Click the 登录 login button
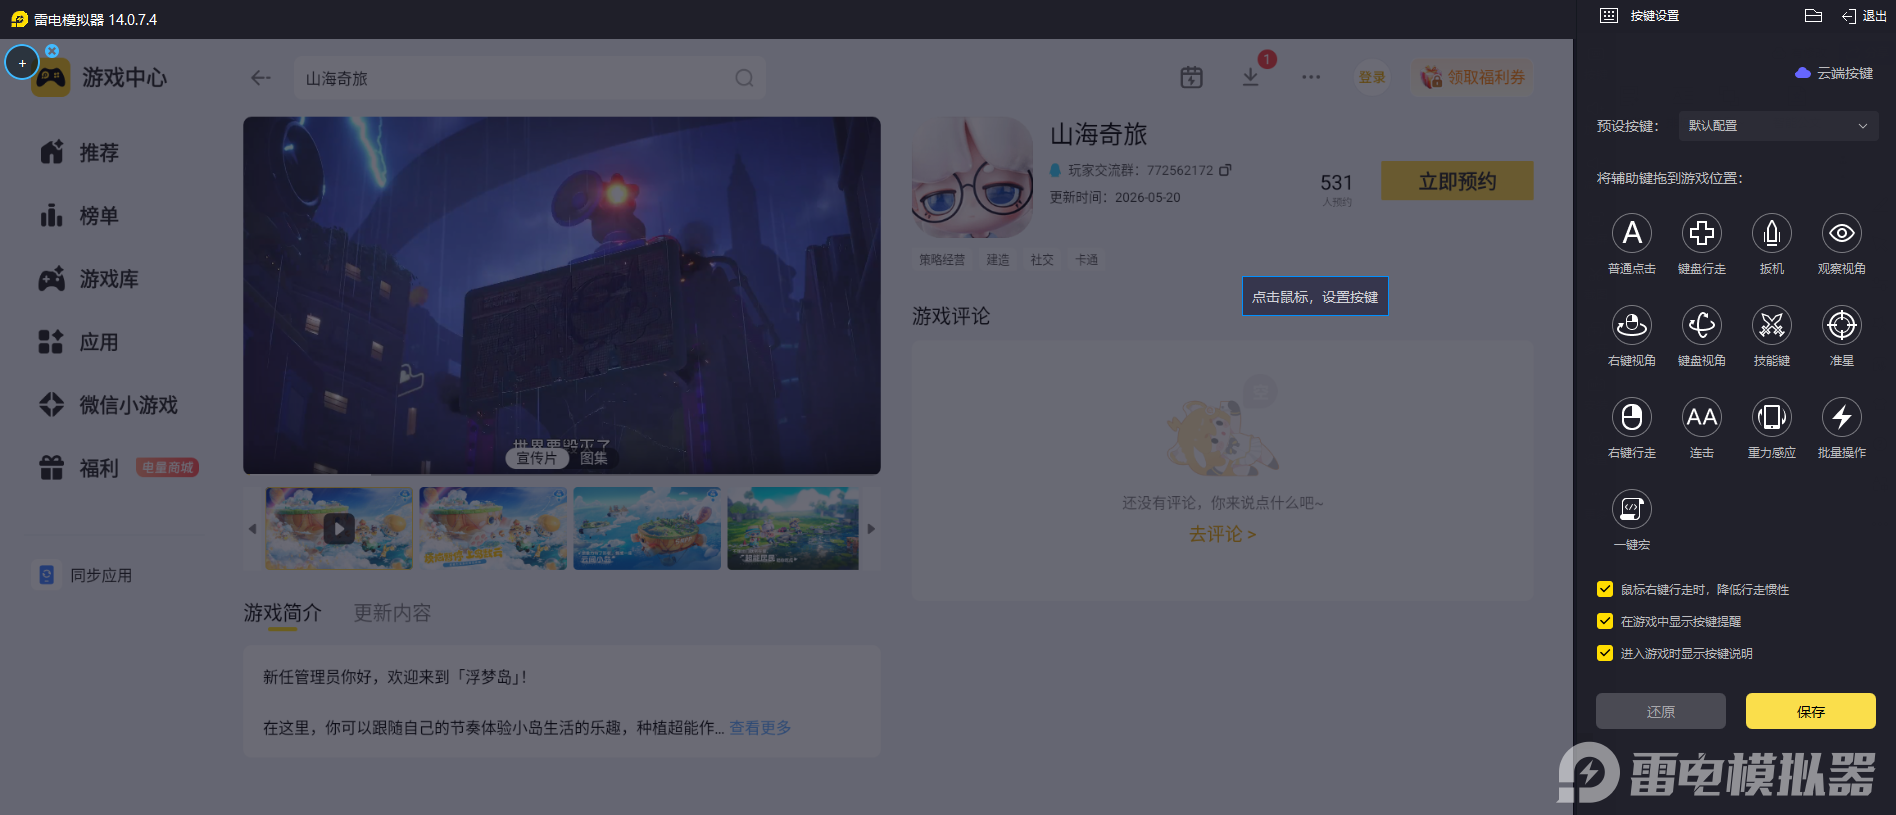This screenshot has height=815, width=1896. (x=1372, y=77)
